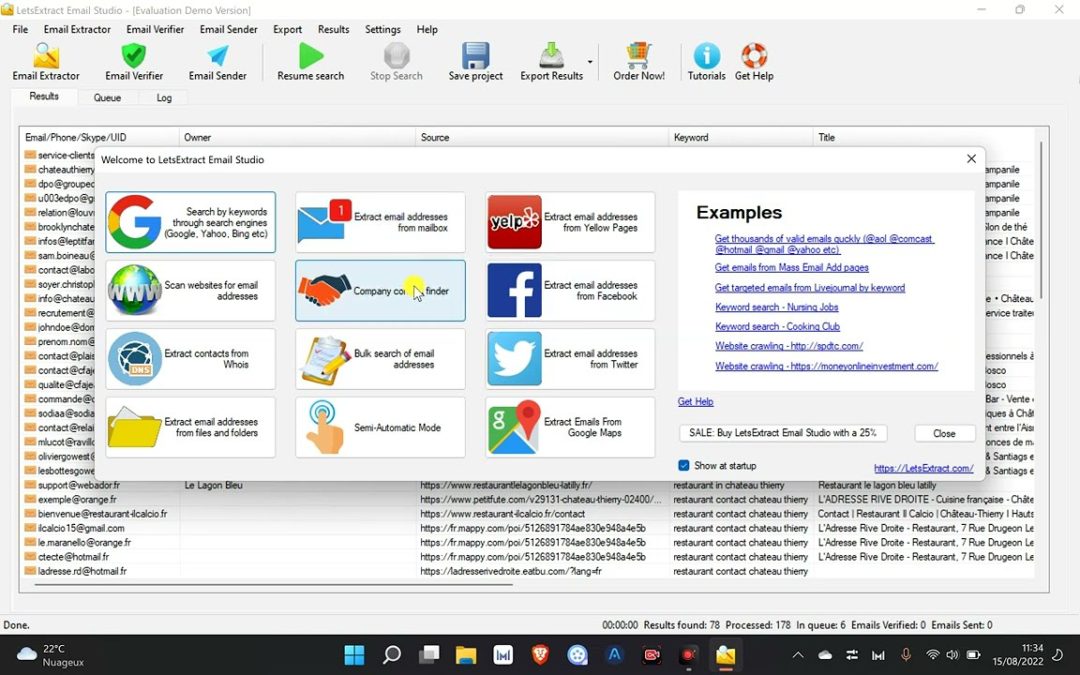The width and height of the screenshot is (1080, 675).
Task: Open the Email Sender toolbar tool
Action: 218,63
